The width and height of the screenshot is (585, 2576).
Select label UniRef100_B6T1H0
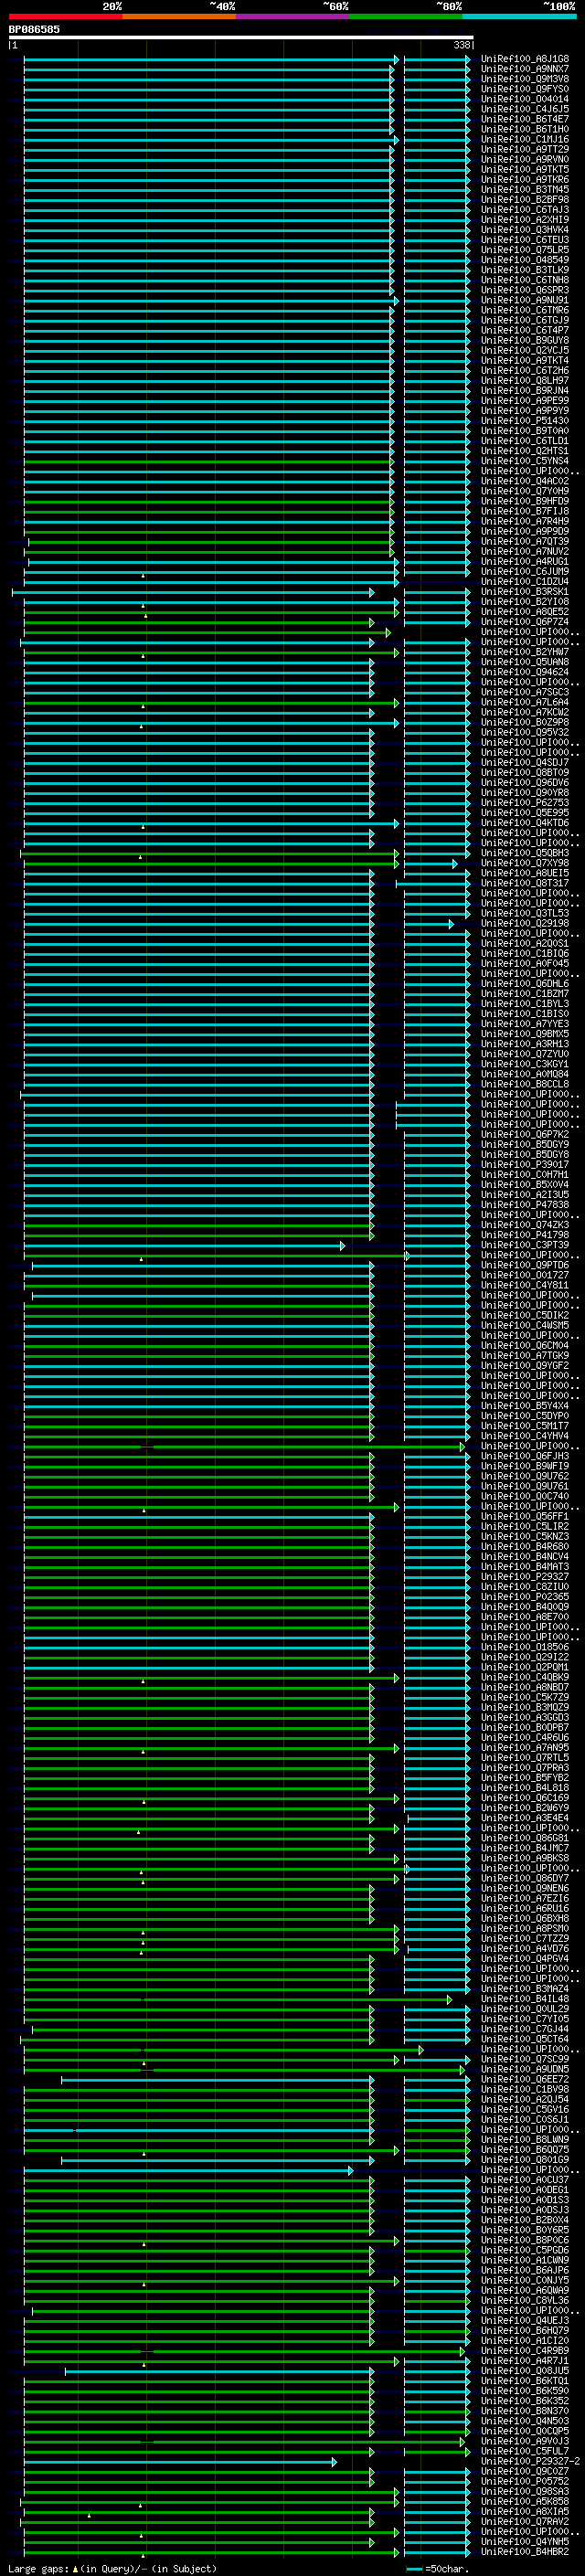point(524,129)
